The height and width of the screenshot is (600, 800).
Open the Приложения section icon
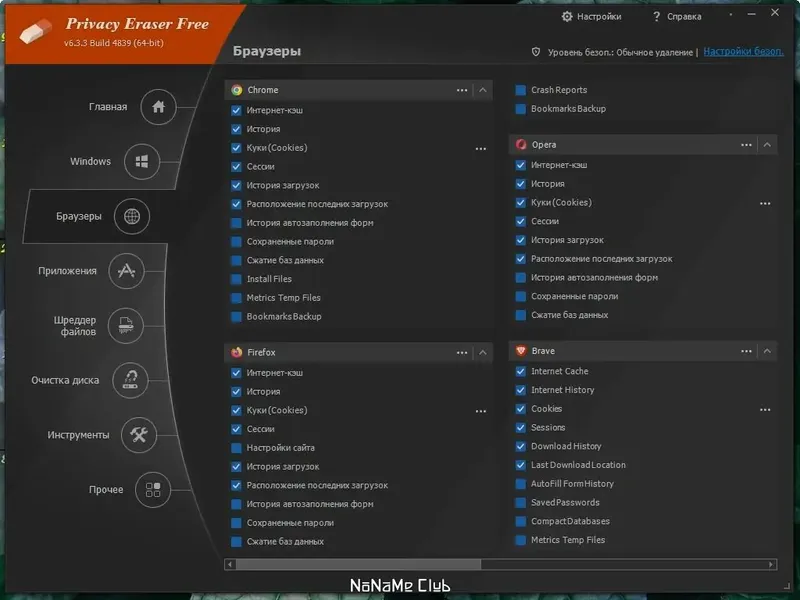pos(125,270)
